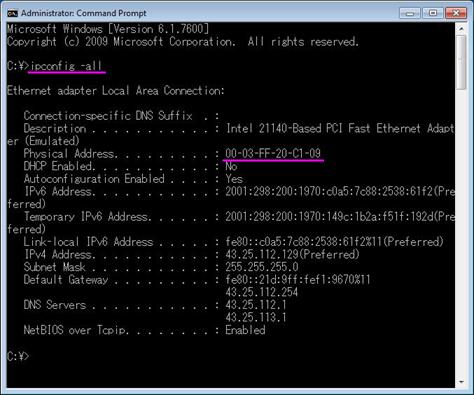This screenshot has width=474, height=395.
Task: Open the Command Prompt system menu icon
Action: (x=13, y=13)
